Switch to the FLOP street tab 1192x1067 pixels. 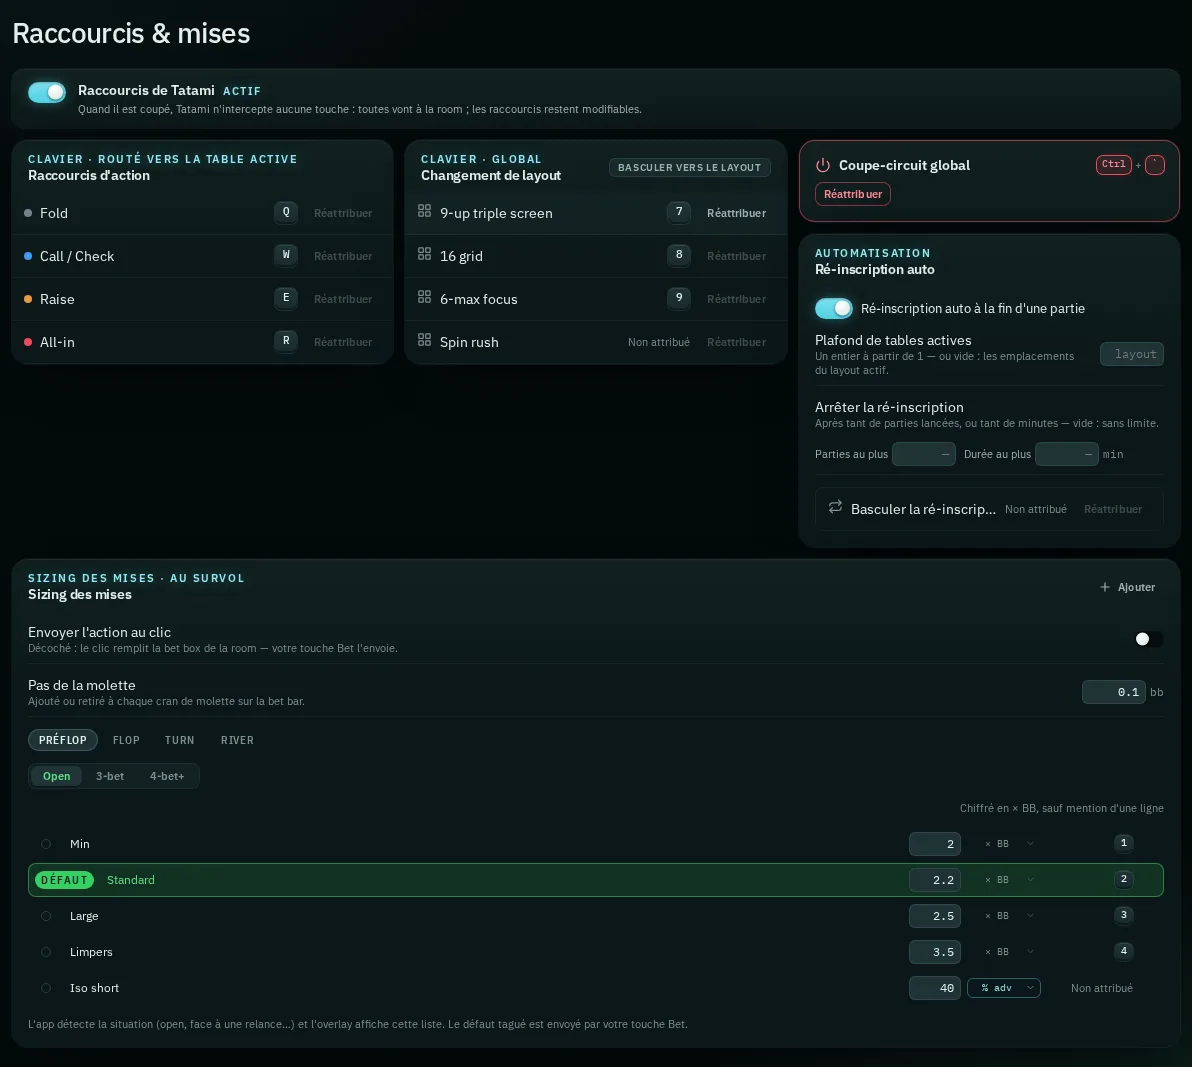(126, 740)
